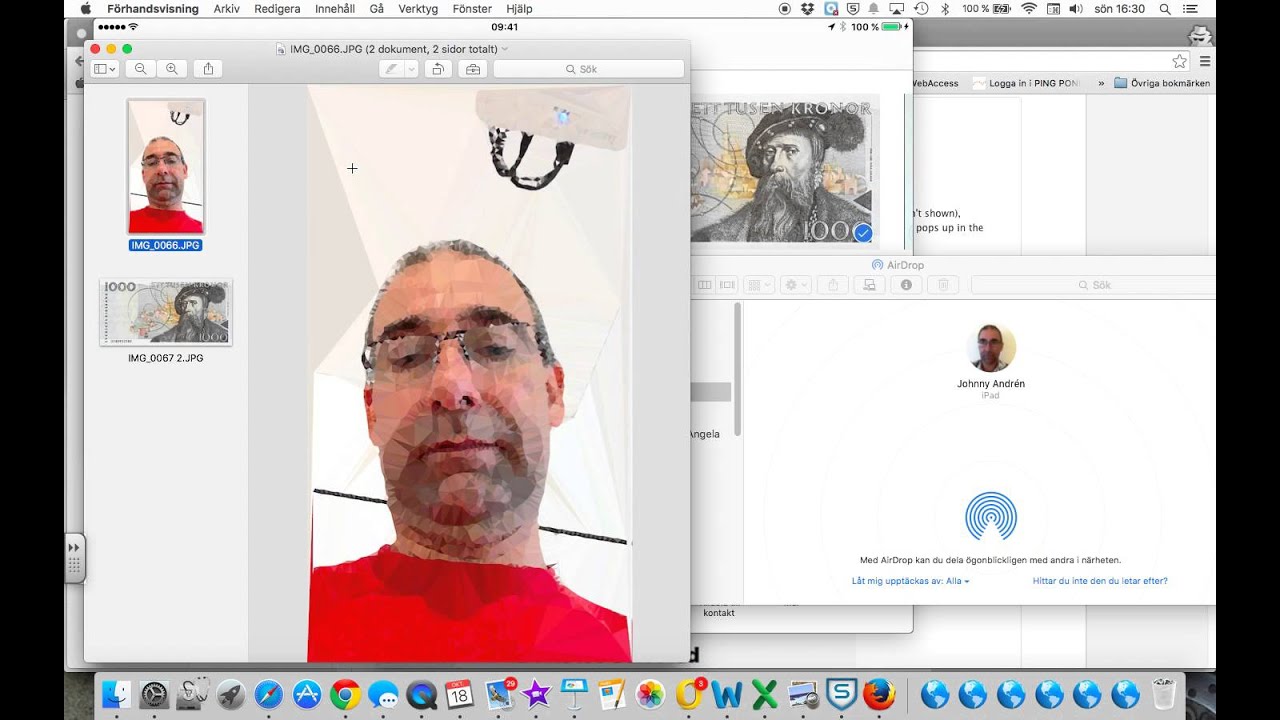
Task: Select the IMG_0066.JPG thumbnail
Action: pos(166,166)
